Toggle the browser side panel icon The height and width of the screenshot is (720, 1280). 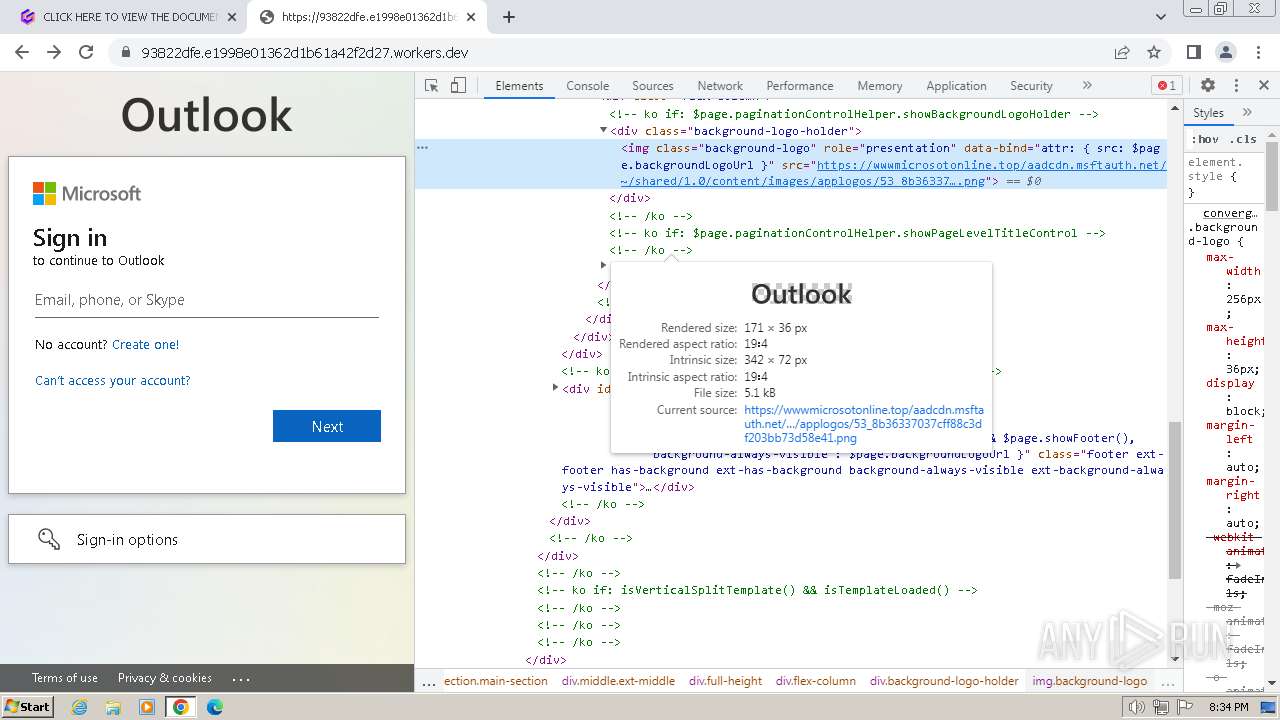[x=1194, y=52]
